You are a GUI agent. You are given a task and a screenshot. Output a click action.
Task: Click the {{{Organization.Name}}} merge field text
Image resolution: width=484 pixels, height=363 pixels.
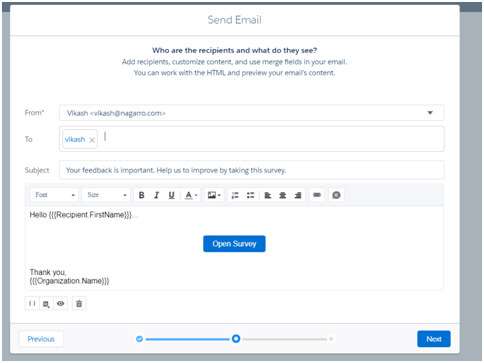tap(69, 281)
